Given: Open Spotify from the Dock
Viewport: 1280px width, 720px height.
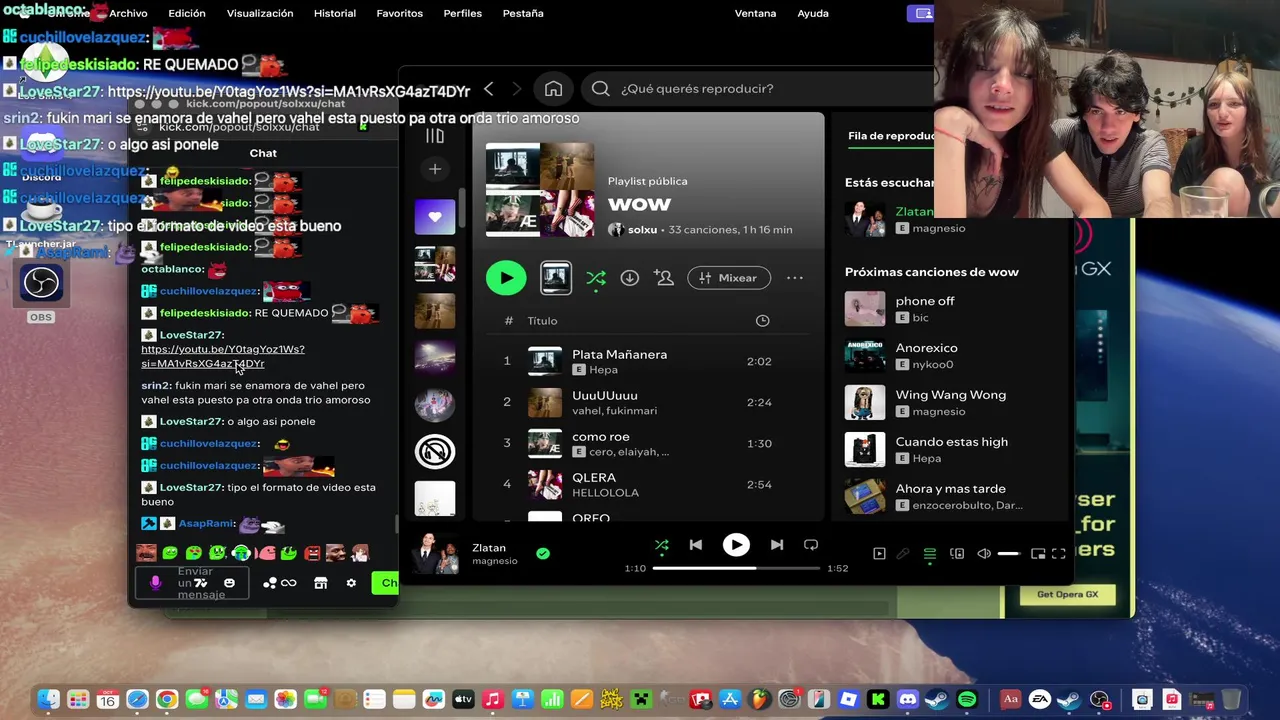Looking at the screenshot, I should pos(967,700).
